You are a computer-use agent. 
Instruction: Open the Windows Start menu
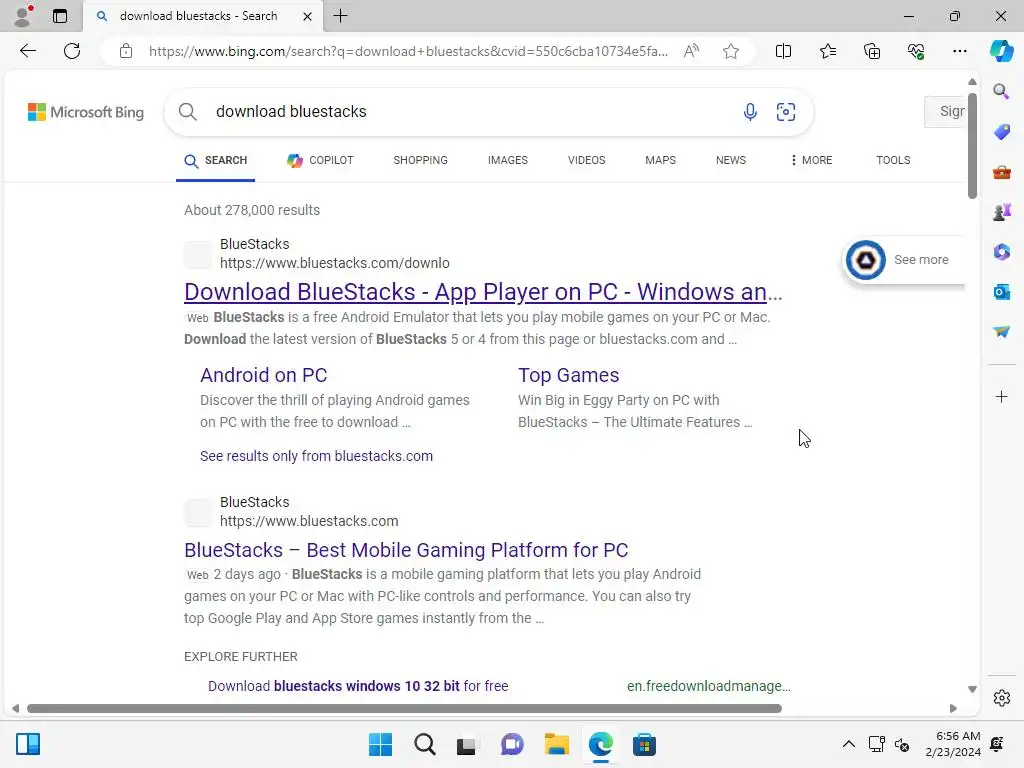pos(380,744)
